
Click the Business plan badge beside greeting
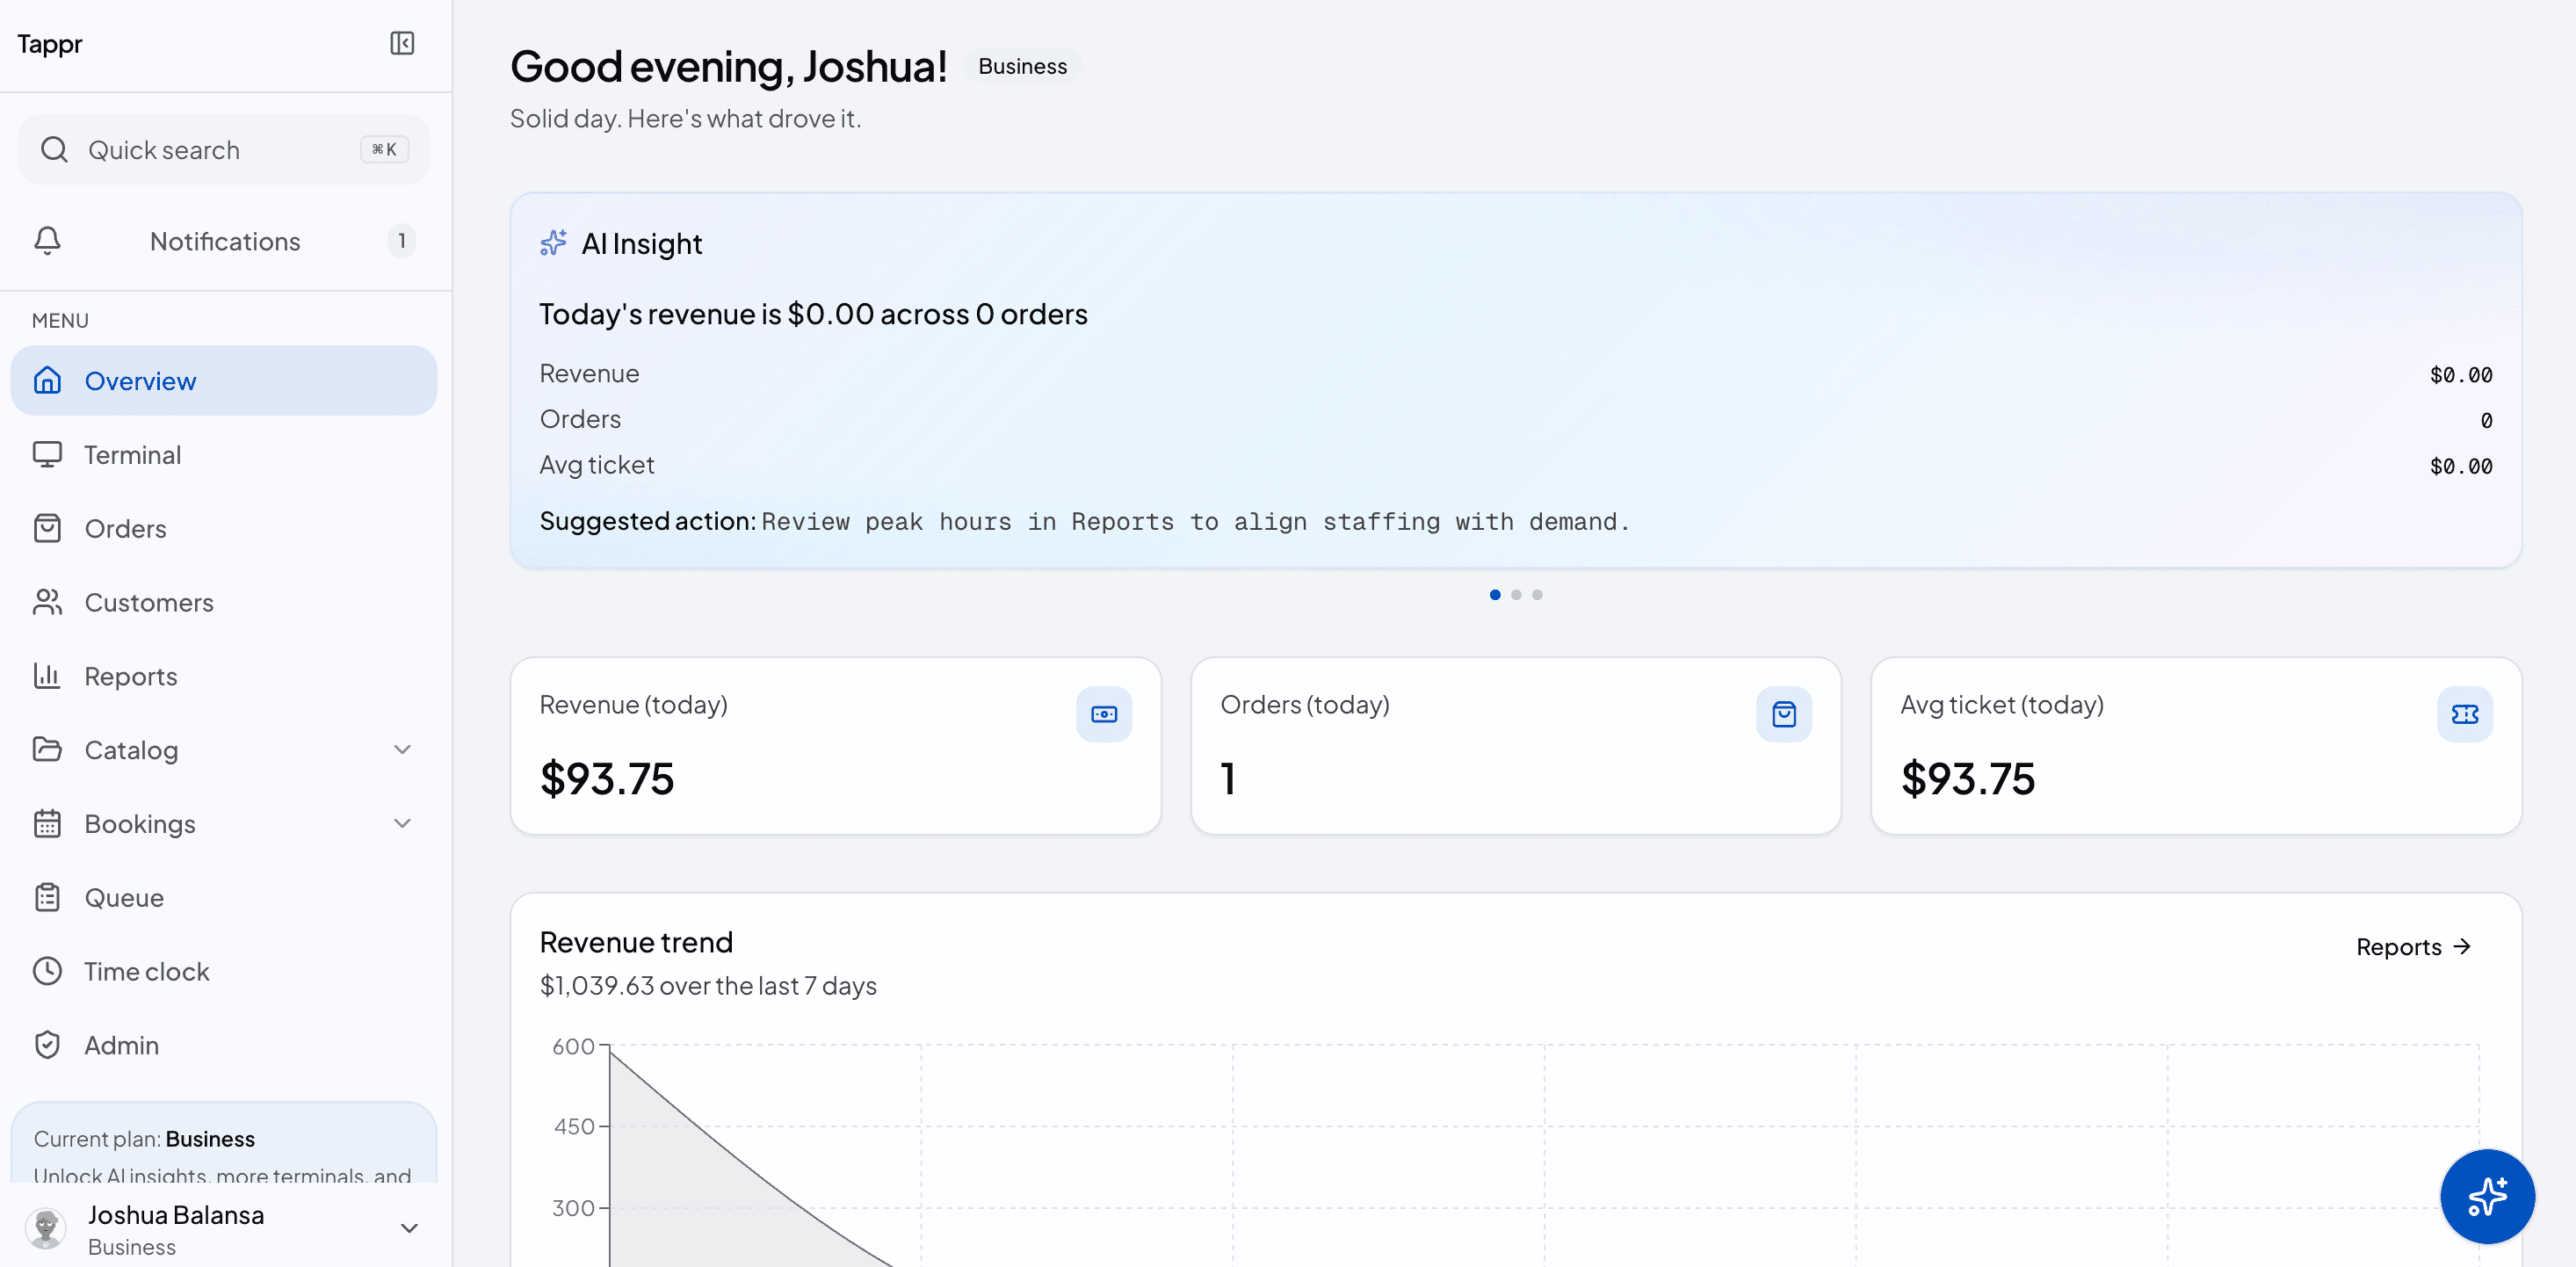[x=1022, y=66]
